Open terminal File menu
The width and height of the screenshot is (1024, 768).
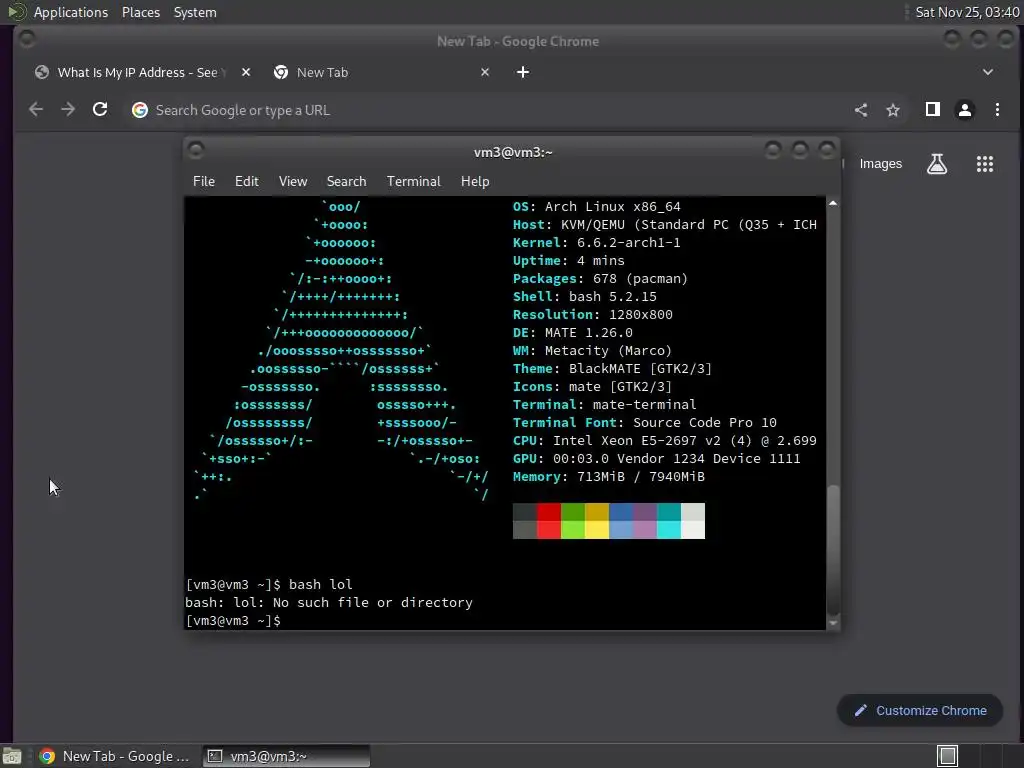(x=204, y=182)
